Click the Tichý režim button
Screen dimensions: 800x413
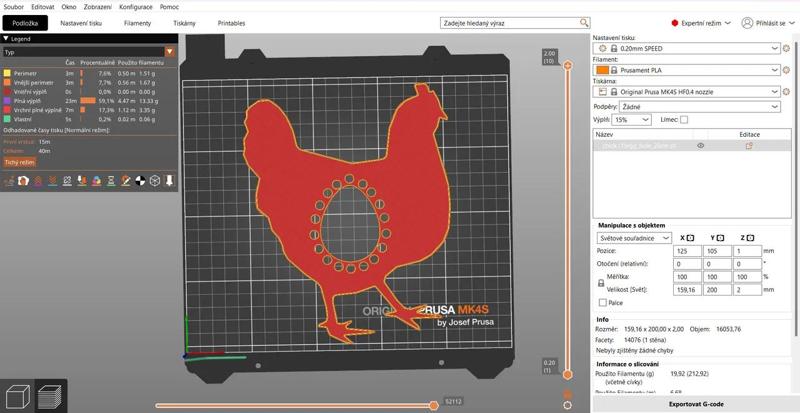20,162
